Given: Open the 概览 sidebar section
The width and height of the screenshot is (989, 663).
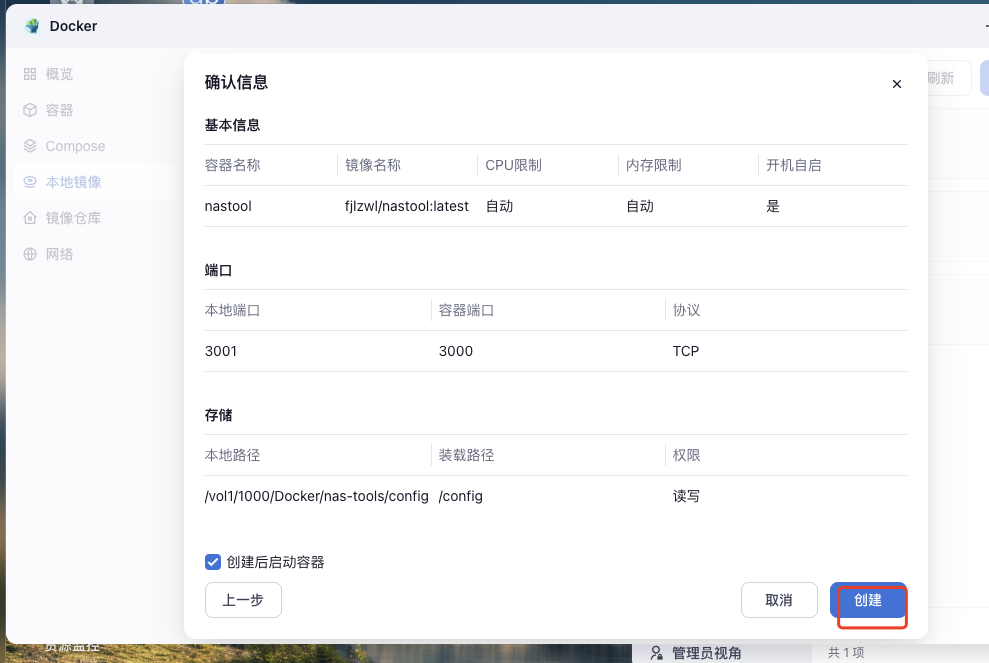Looking at the screenshot, I should pyautogui.click(x=95, y=74).
